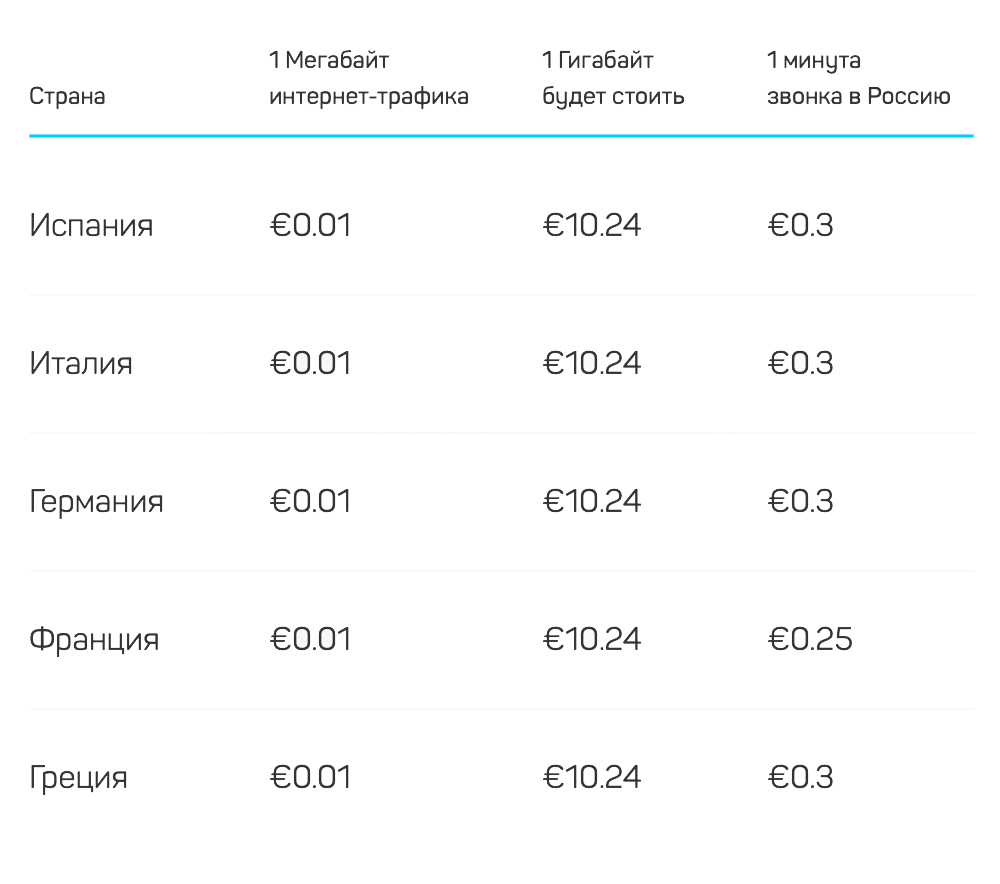Click the "1 Мегабайт интернет-трафика" column header
1000x884 pixels.
(368, 79)
